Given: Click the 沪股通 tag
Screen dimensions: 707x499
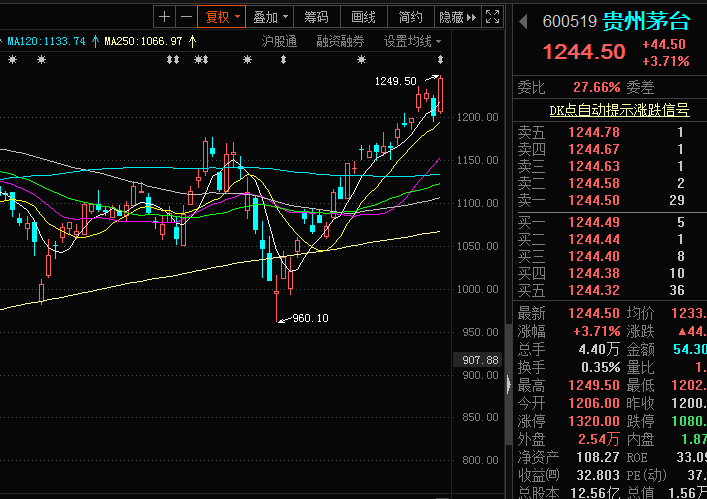Looking at the screenshot, I should 279,42.
